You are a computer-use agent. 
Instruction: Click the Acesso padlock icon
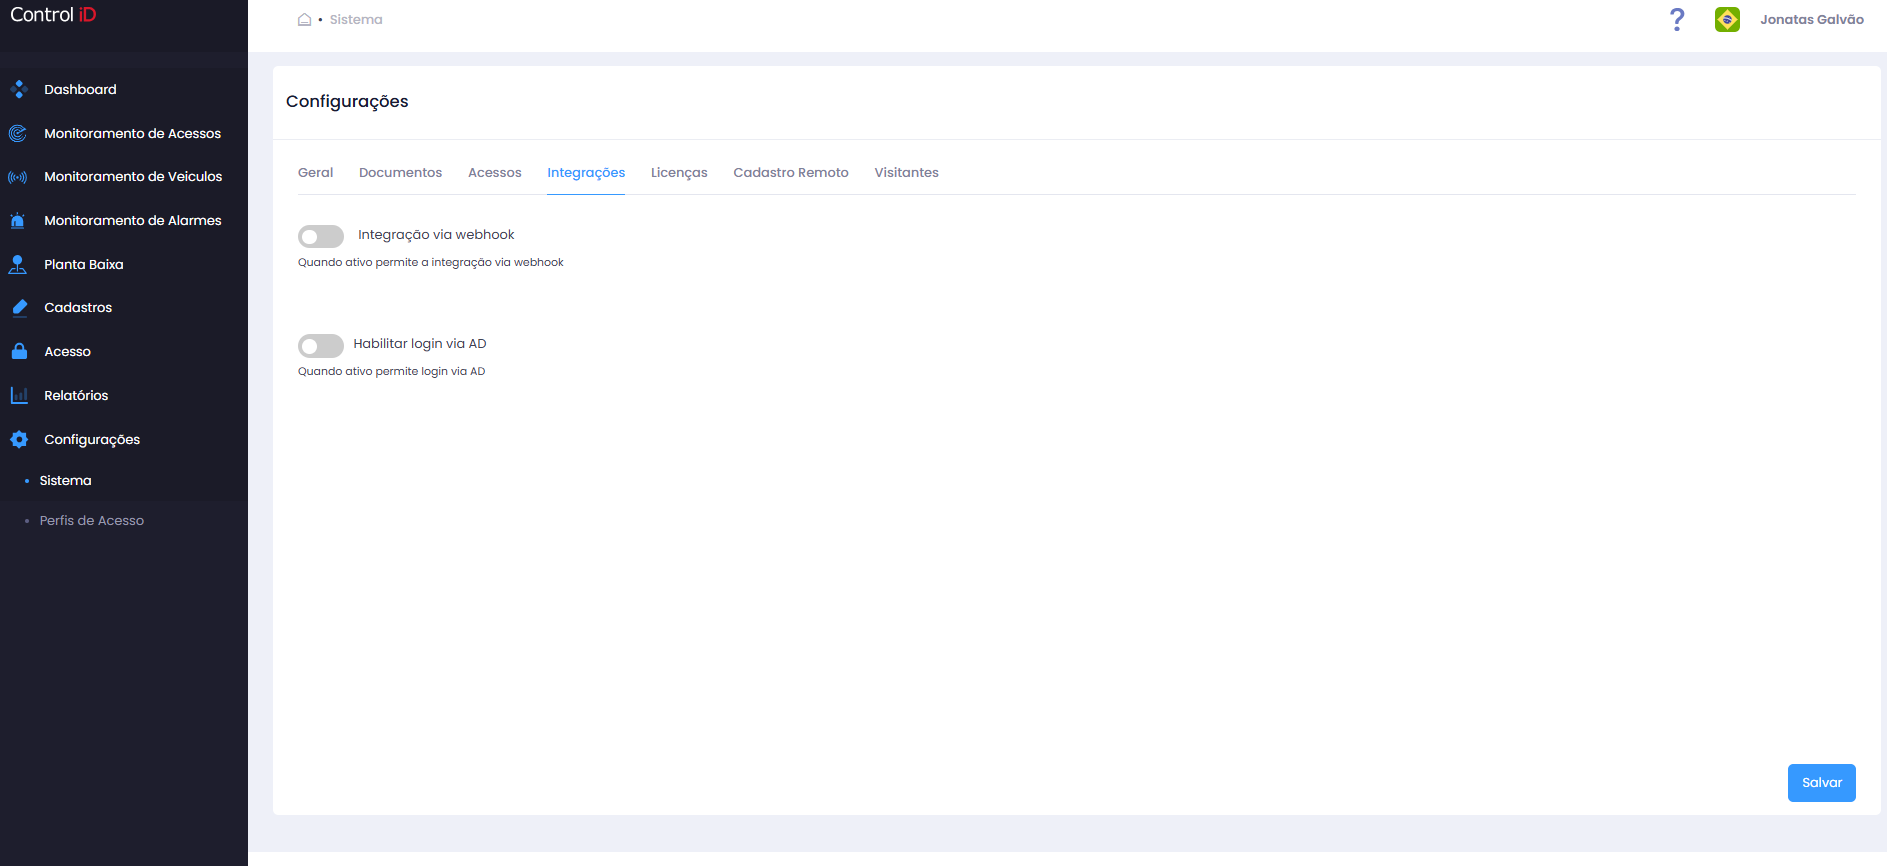pyautogui.click(x=19, y=351)
